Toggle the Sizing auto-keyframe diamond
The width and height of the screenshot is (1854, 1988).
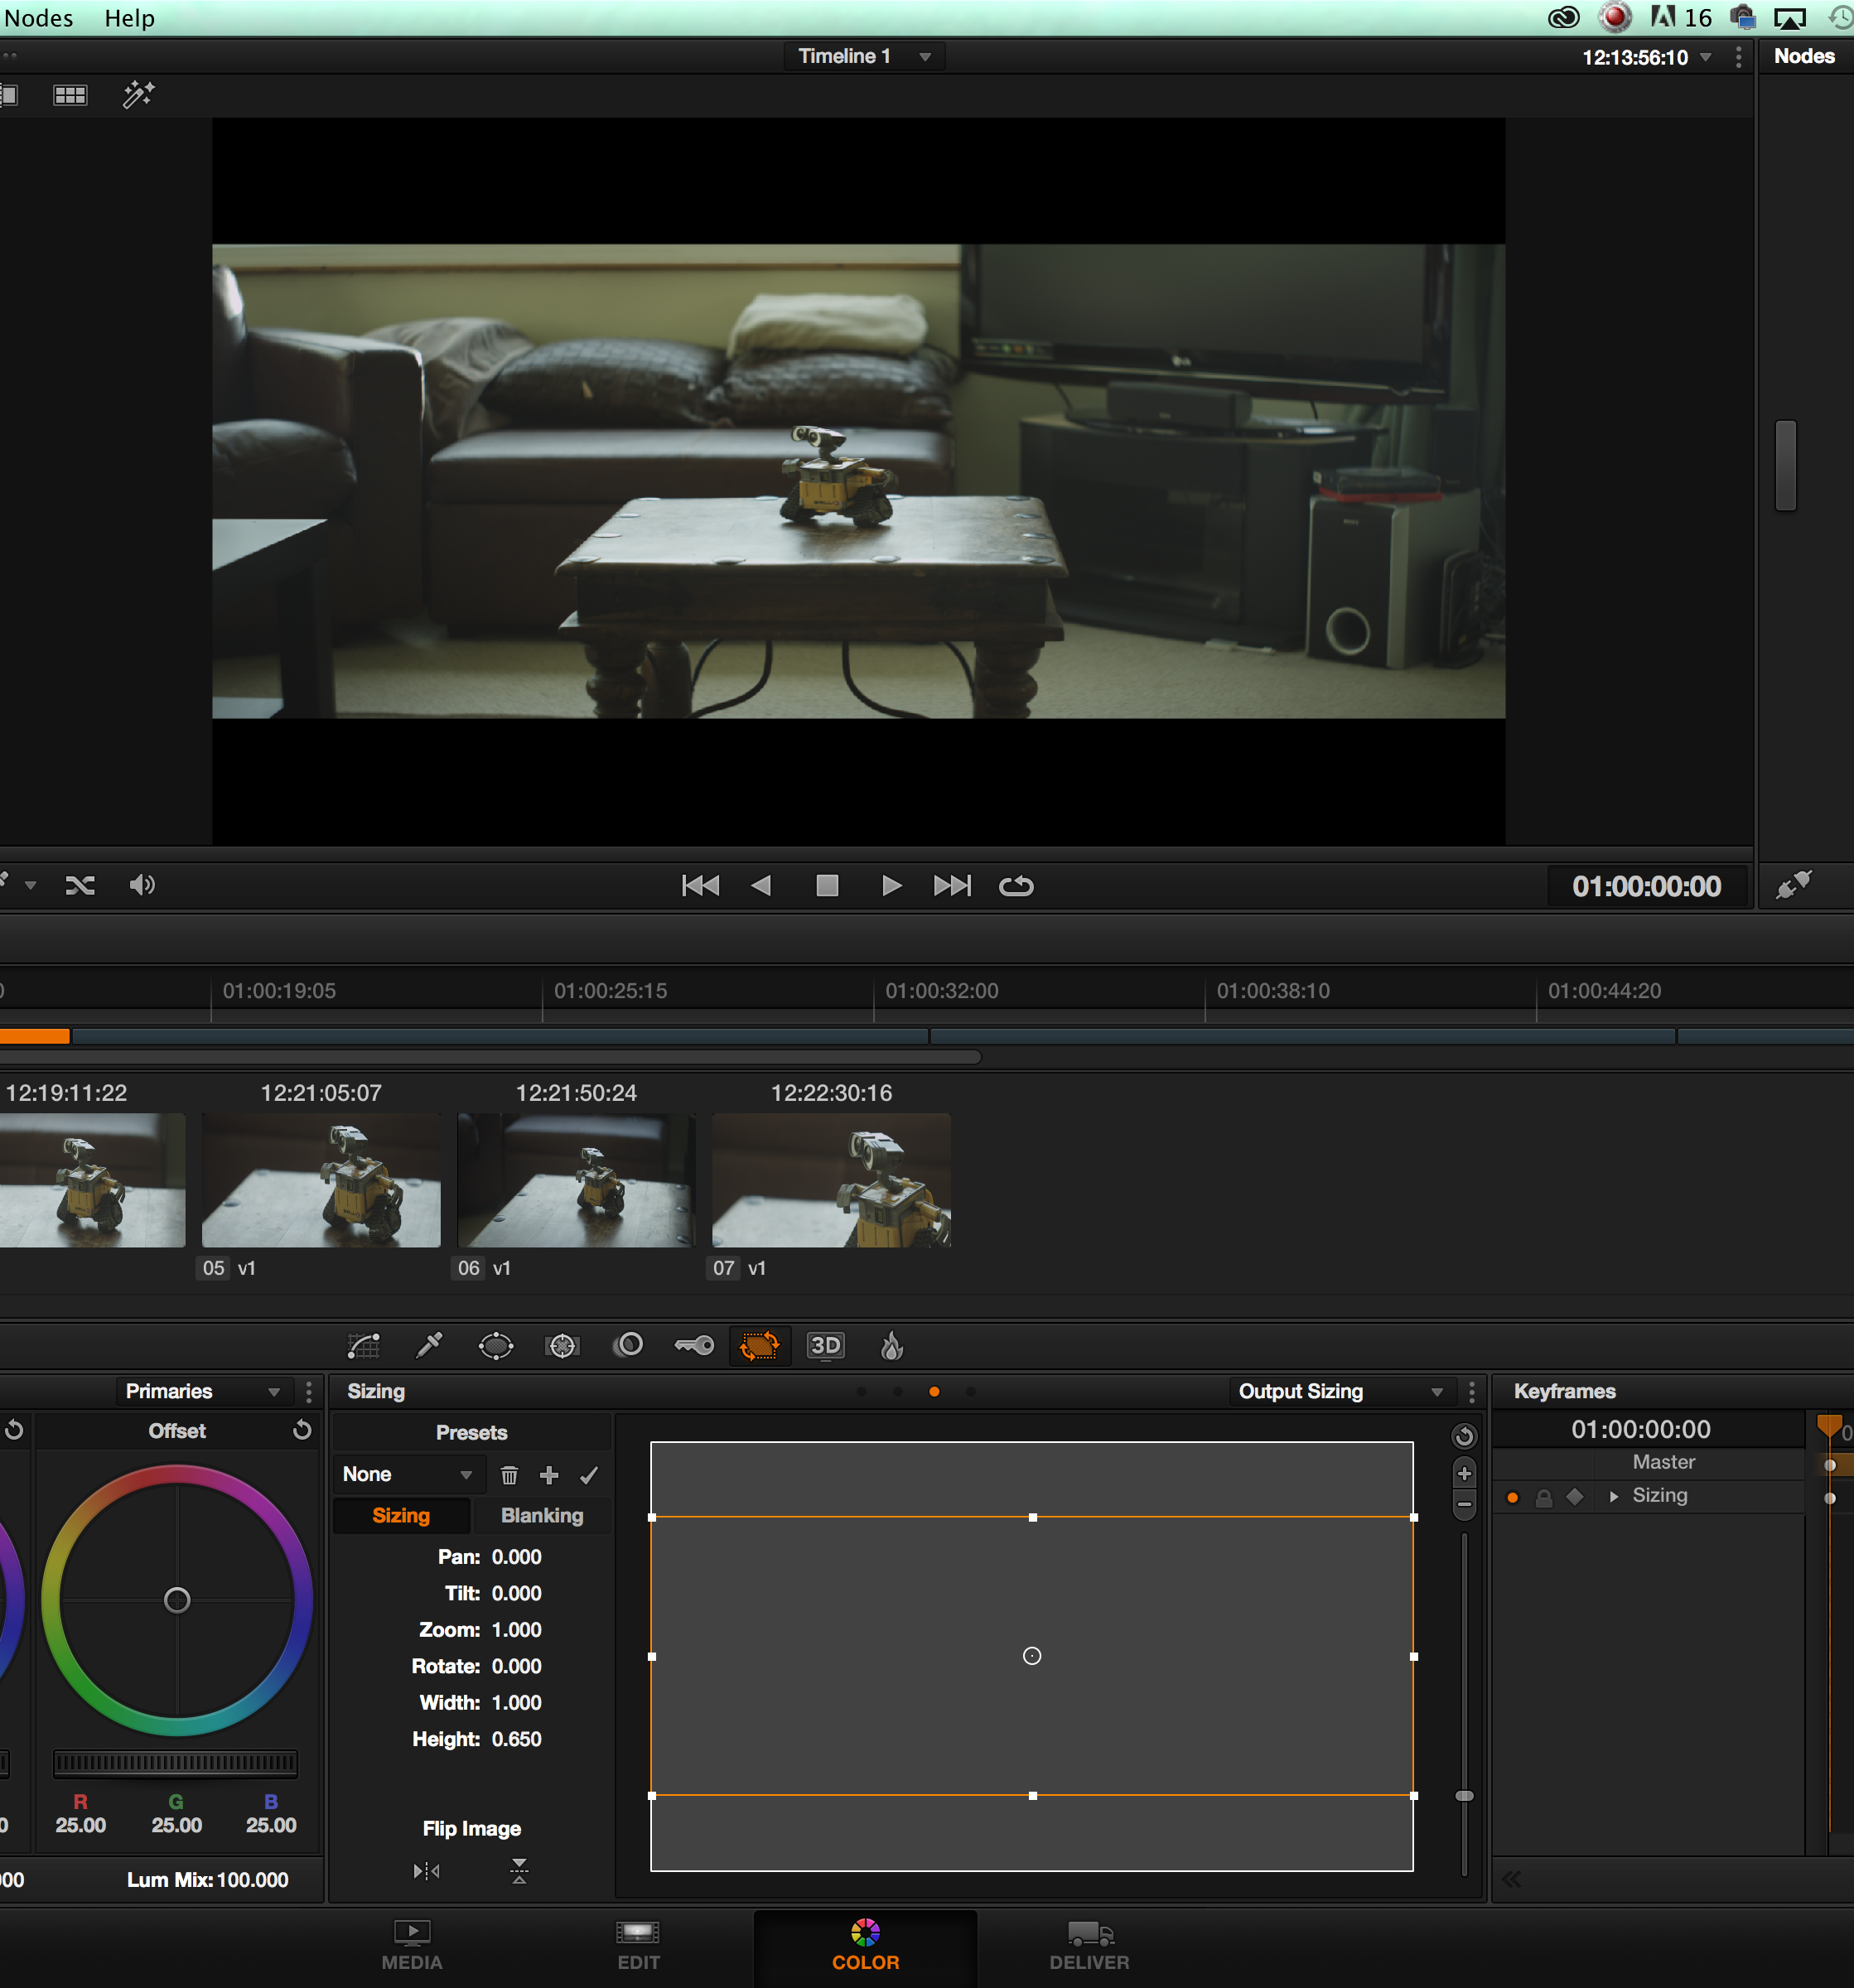1575,1497
